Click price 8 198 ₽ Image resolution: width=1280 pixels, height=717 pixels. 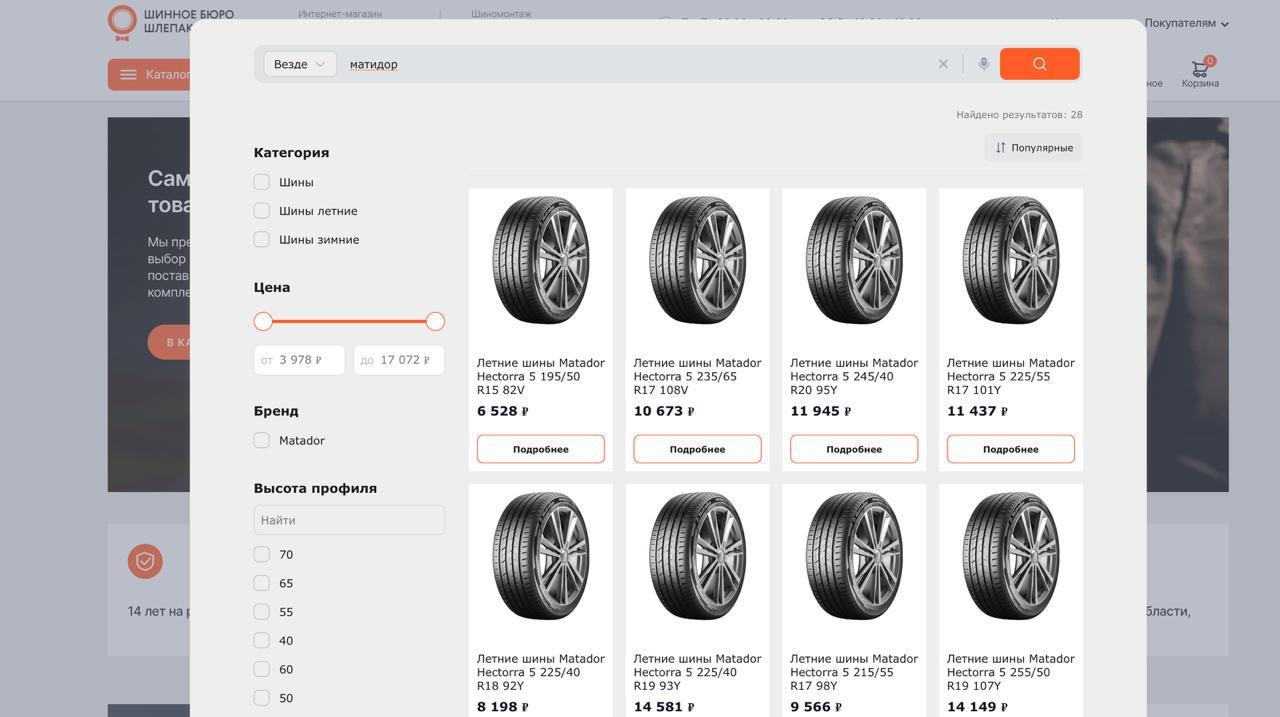[x=503, y=707]
